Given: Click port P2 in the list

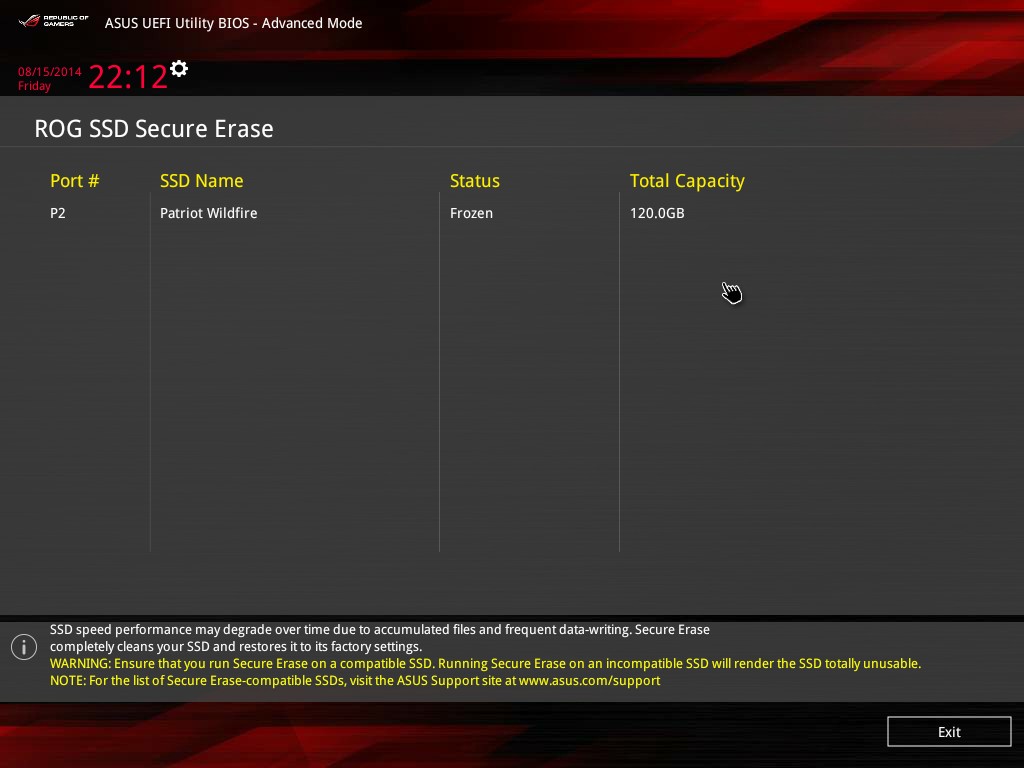Looking at the screenshot, I should 57,213.
